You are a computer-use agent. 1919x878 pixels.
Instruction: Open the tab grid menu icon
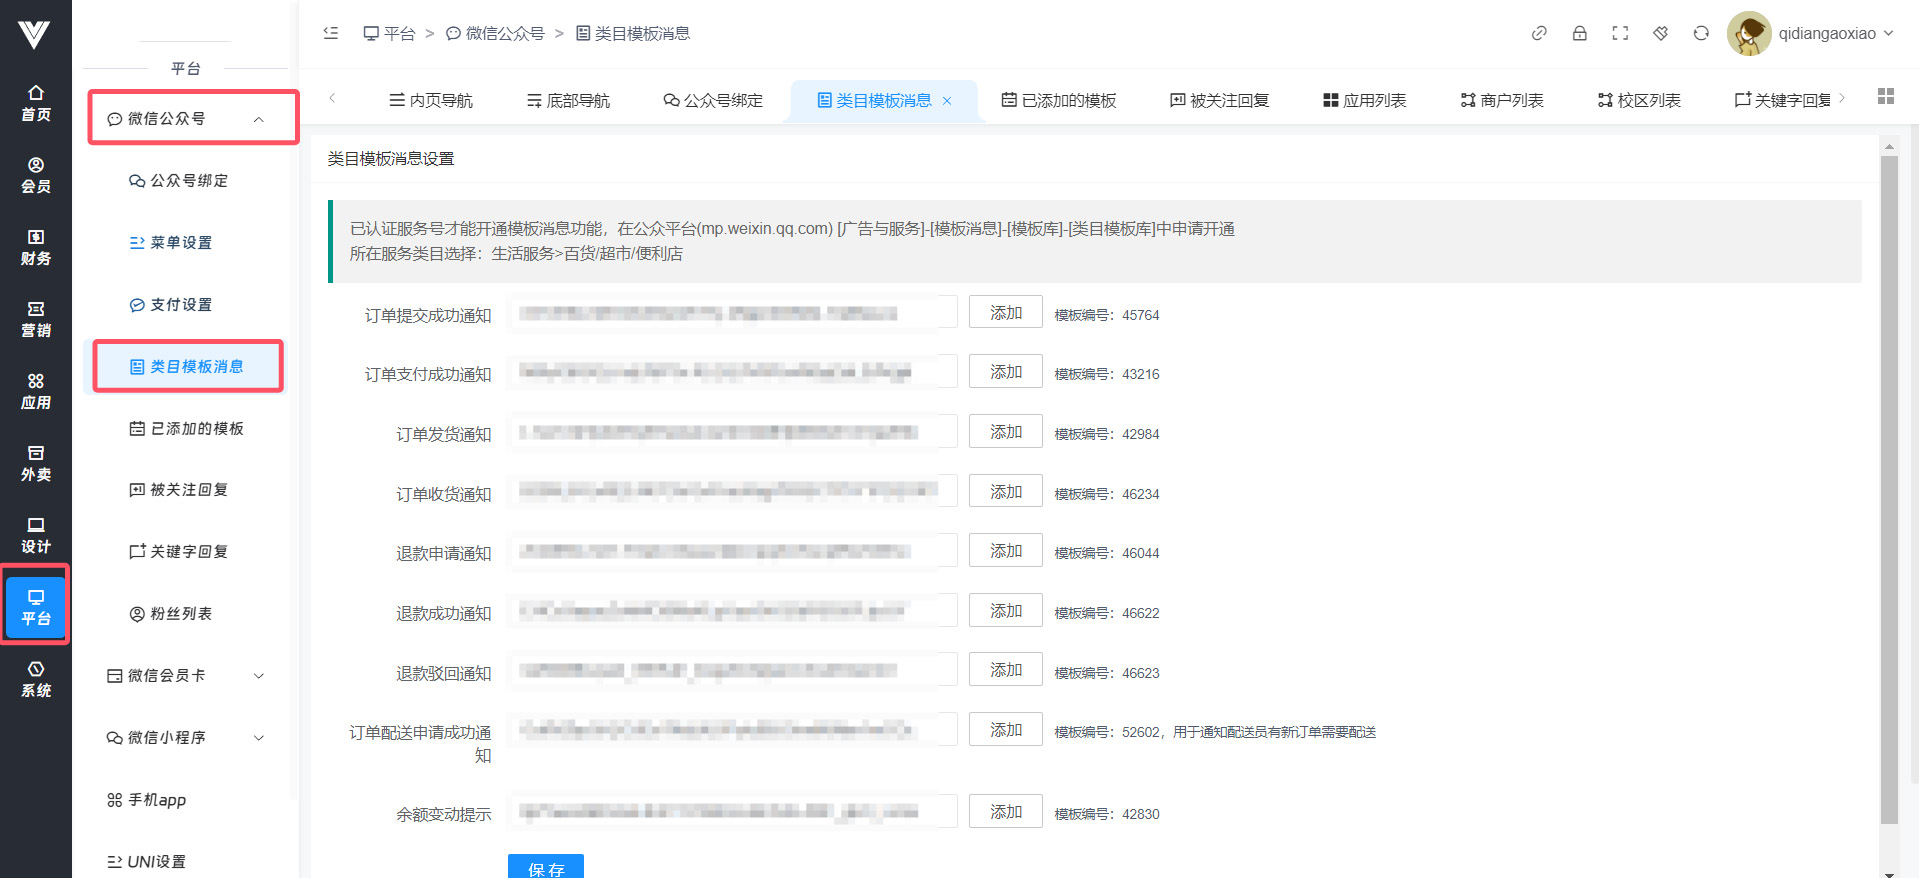(x=1886, y=96)
